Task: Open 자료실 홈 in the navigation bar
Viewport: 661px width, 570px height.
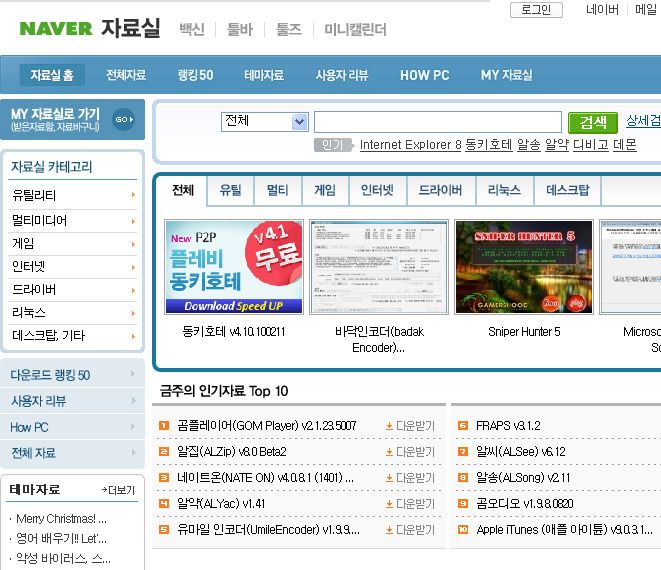Action: tap(52, 75)
